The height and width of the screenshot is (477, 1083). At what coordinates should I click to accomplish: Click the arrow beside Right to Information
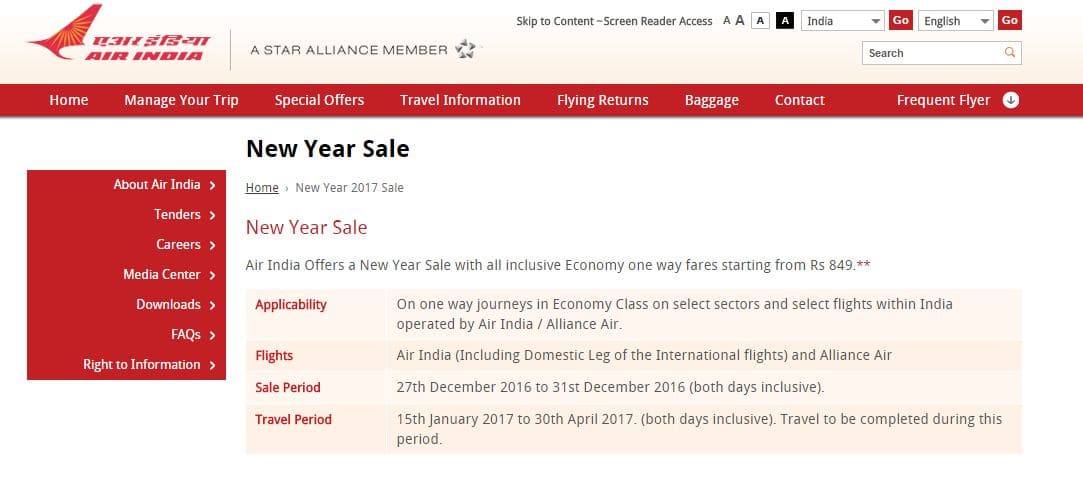point(213,365)
